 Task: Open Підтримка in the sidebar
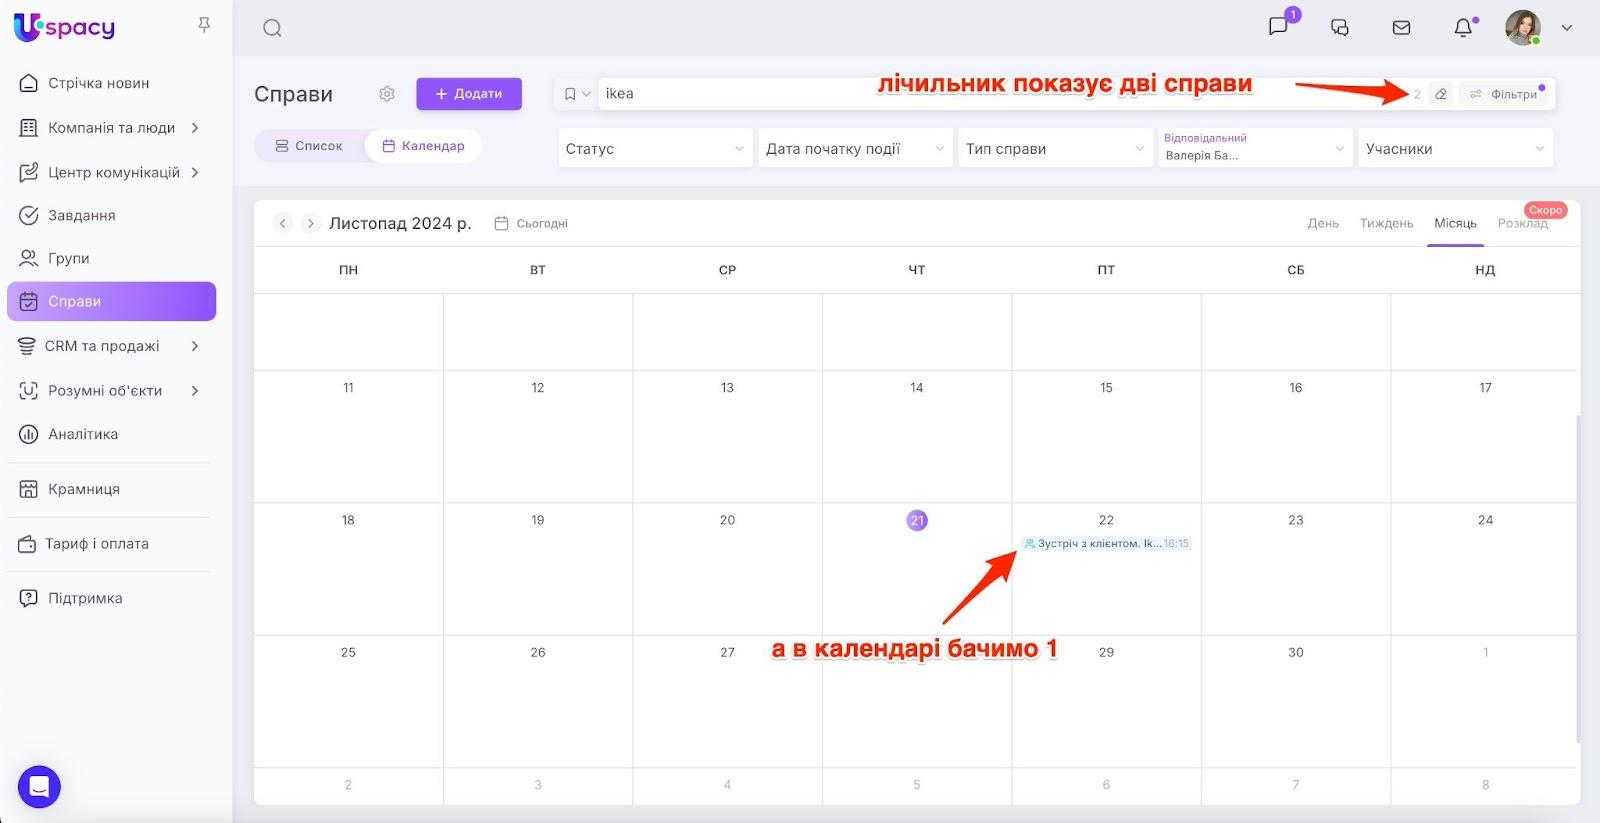(x=85, y=598)
